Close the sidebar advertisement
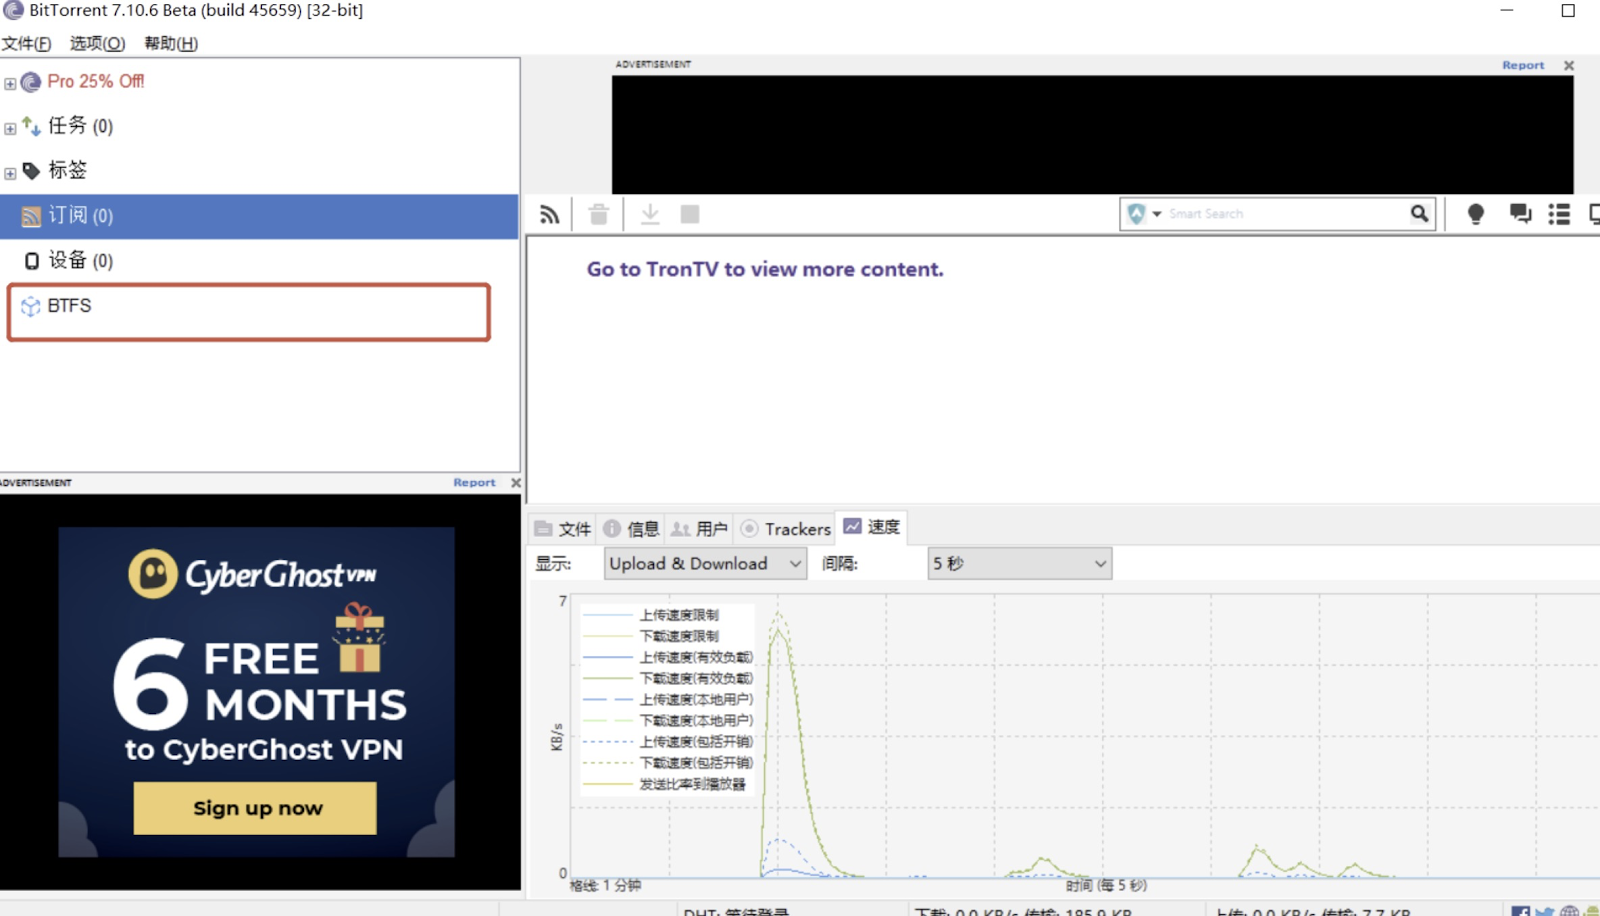 pyautogui.click(x=516, y=482)
